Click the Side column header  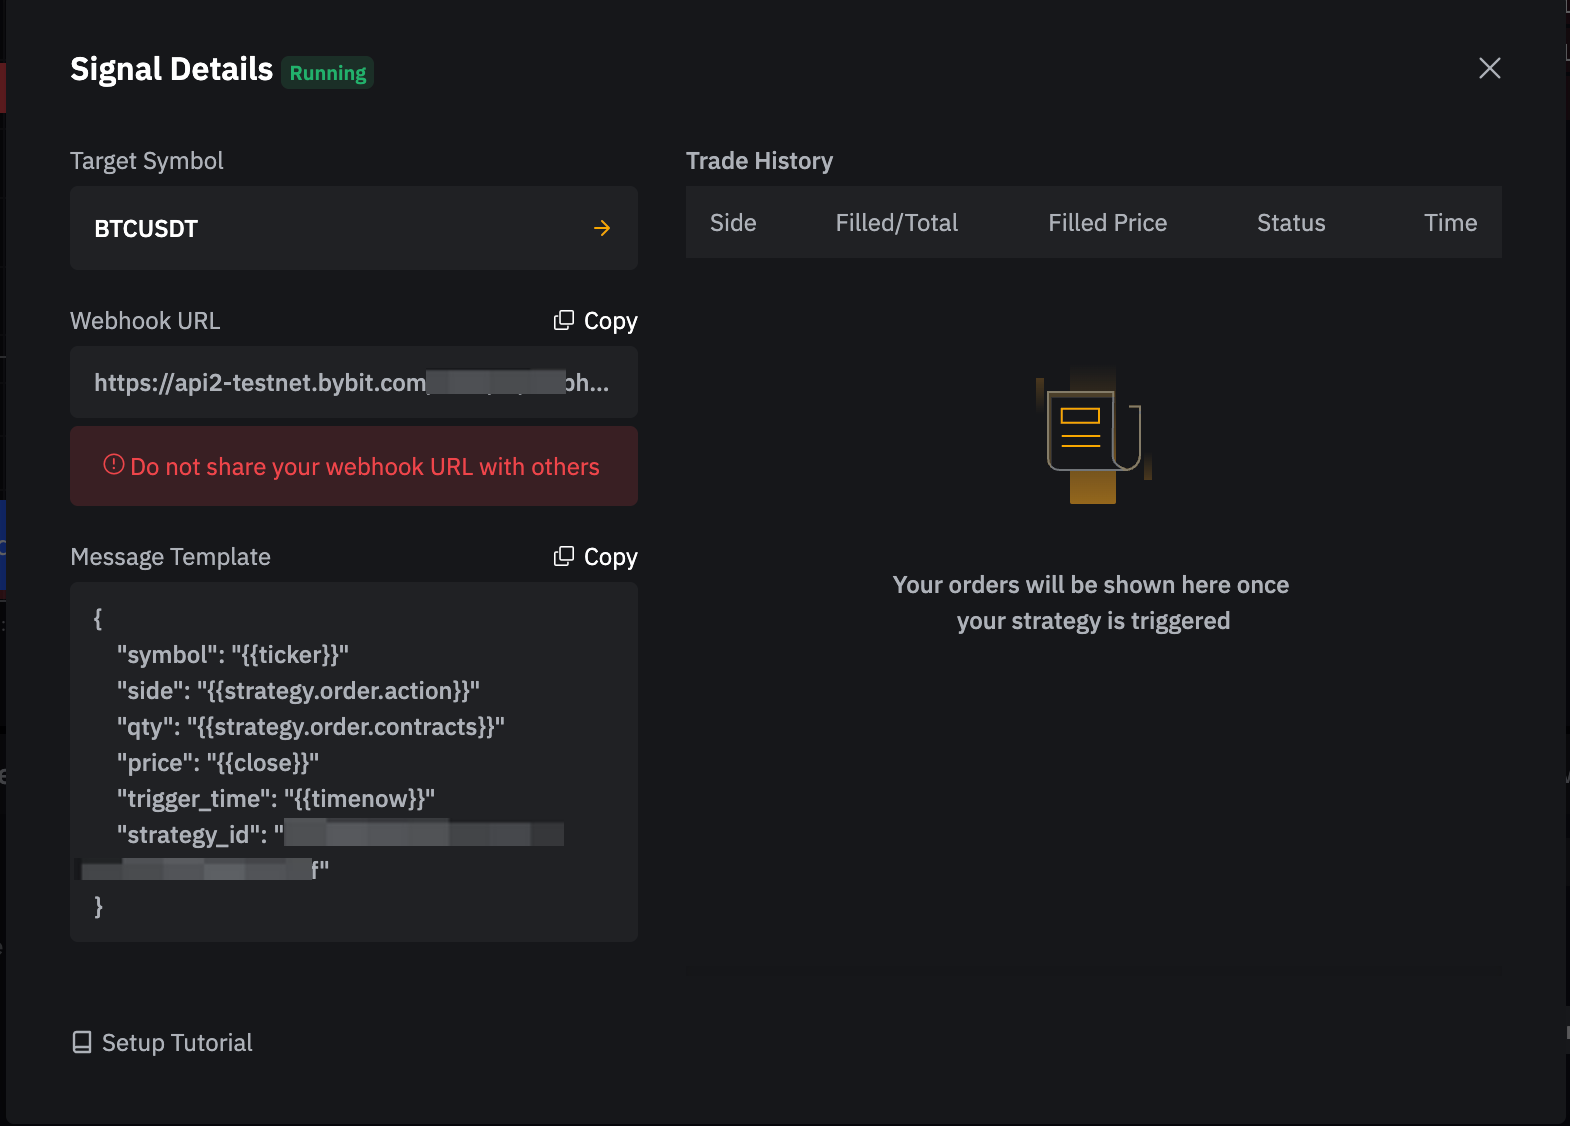click(733, 223)
